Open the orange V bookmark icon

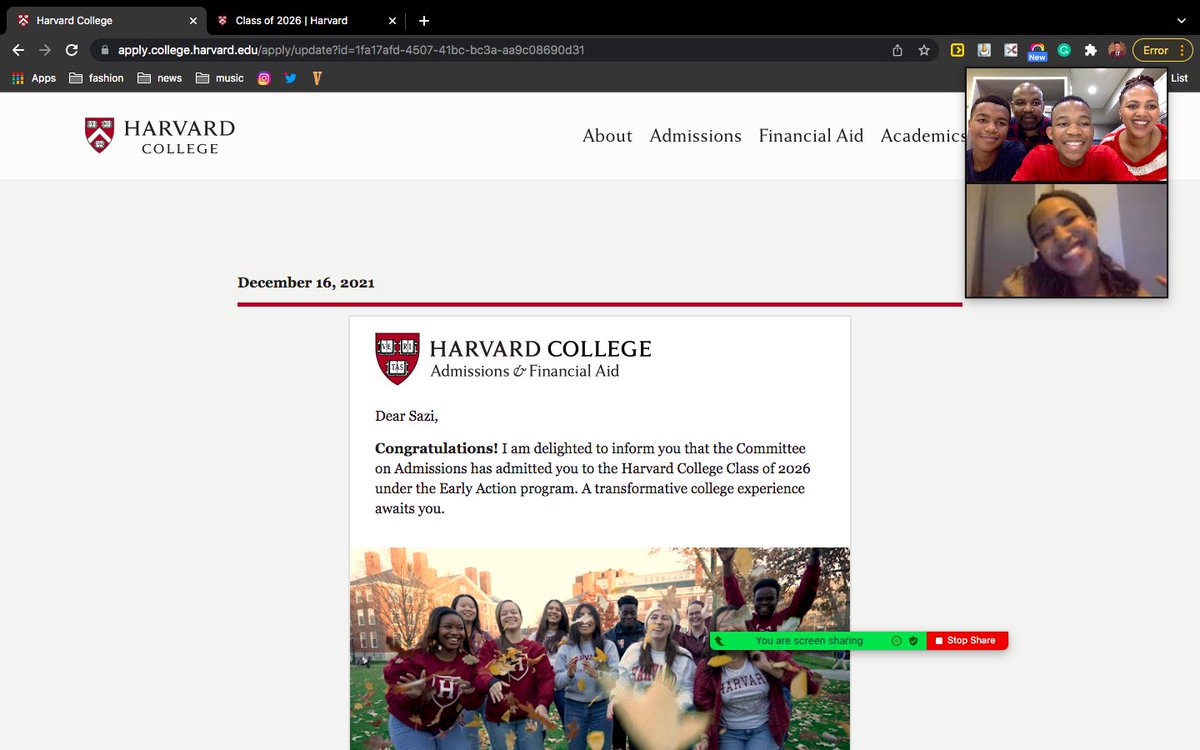pos(317,78)
